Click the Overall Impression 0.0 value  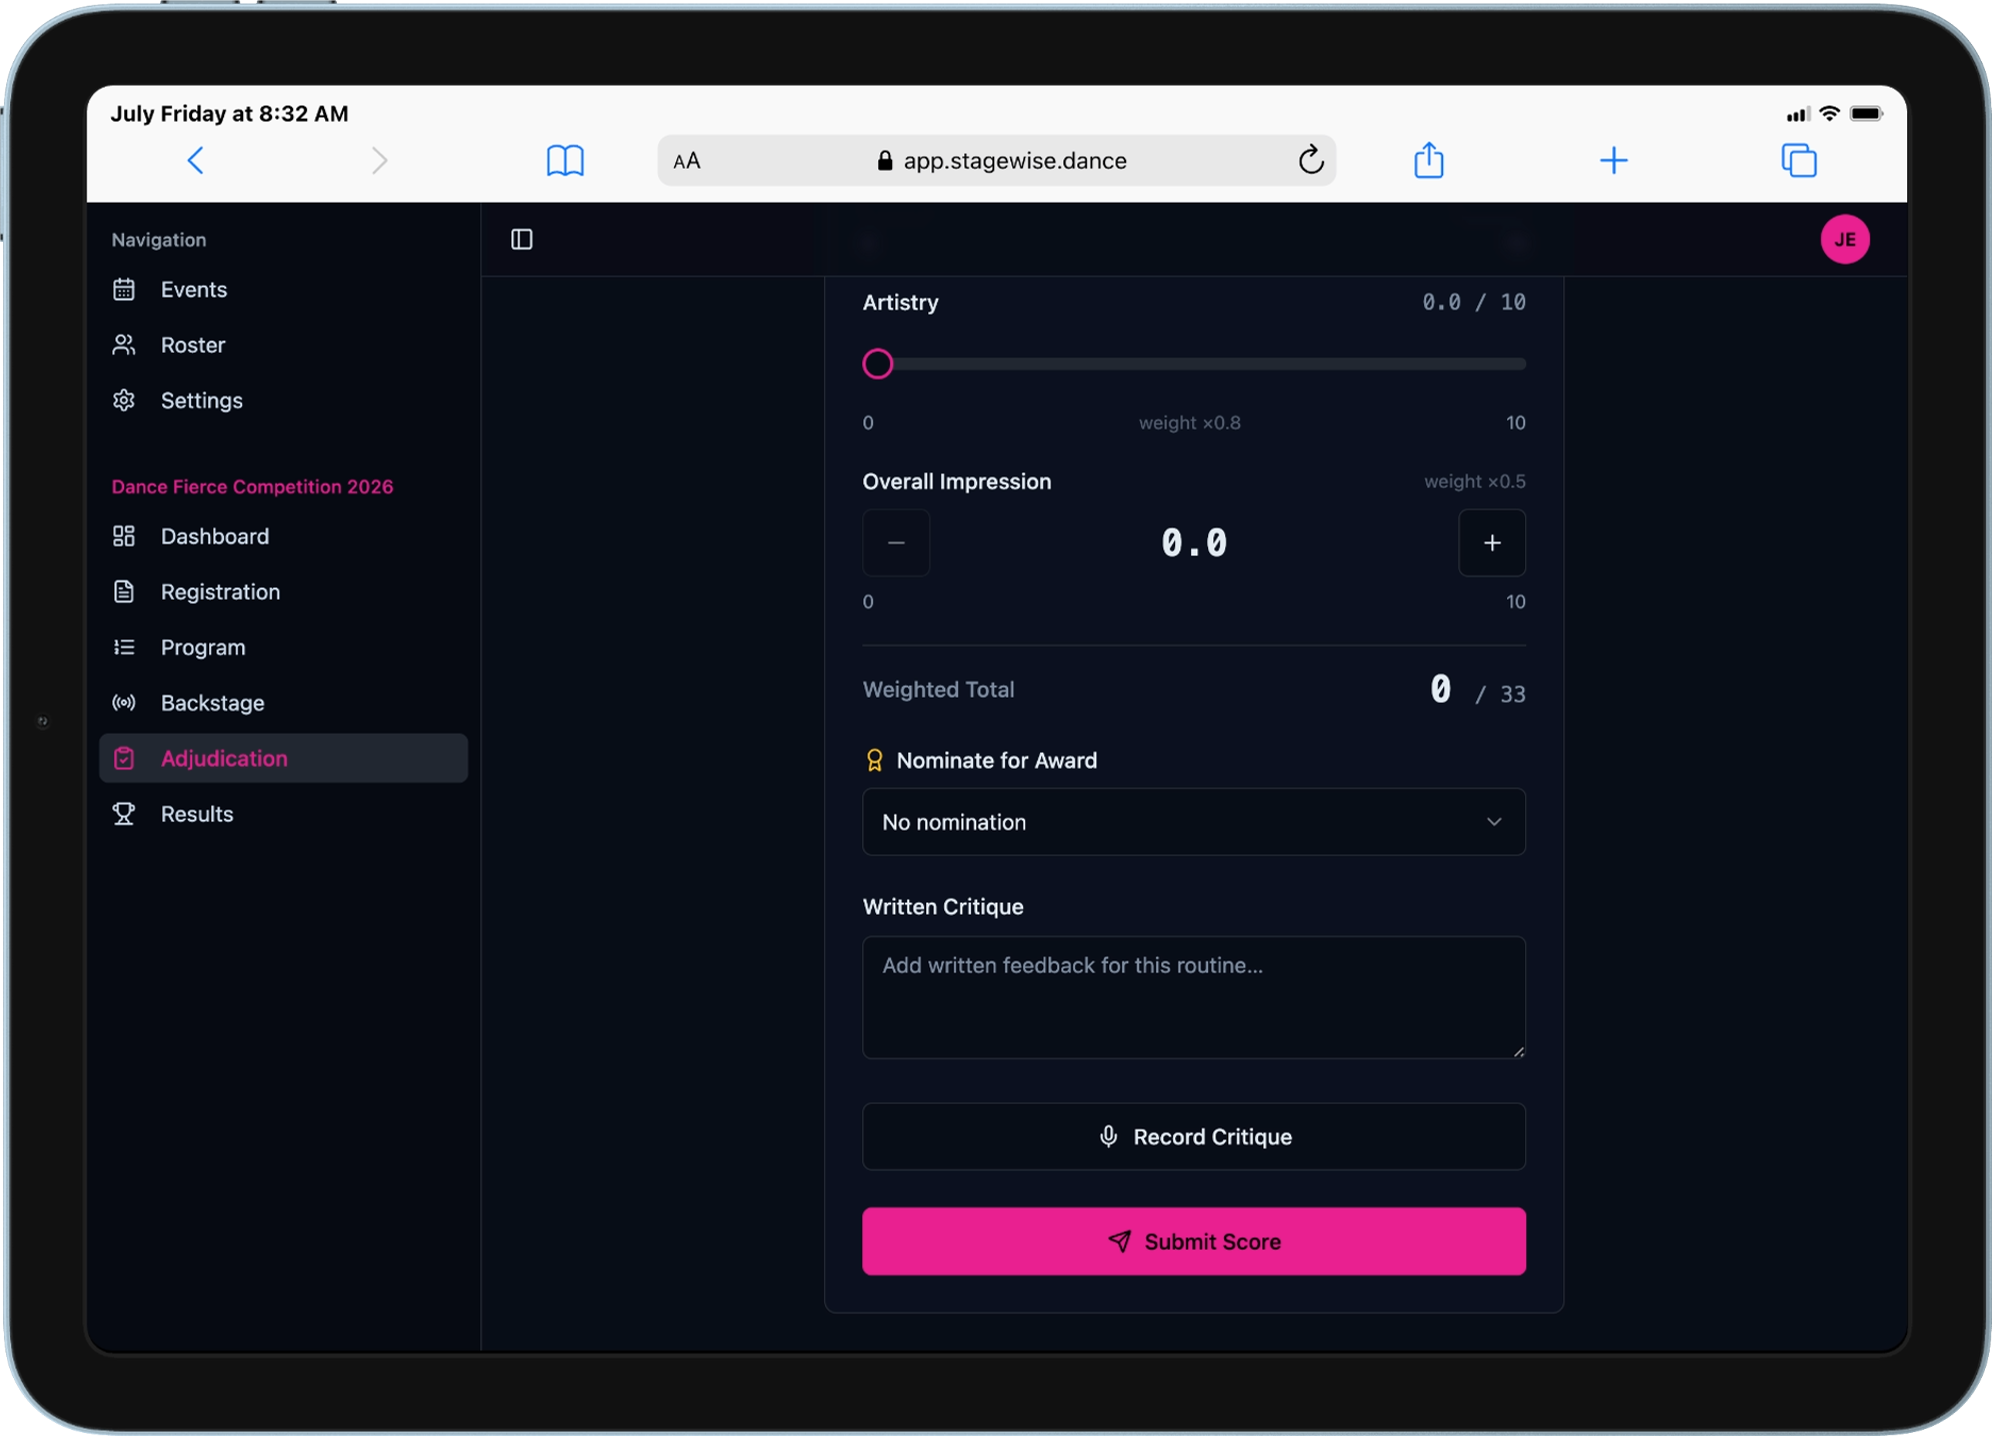(1194, 543)
